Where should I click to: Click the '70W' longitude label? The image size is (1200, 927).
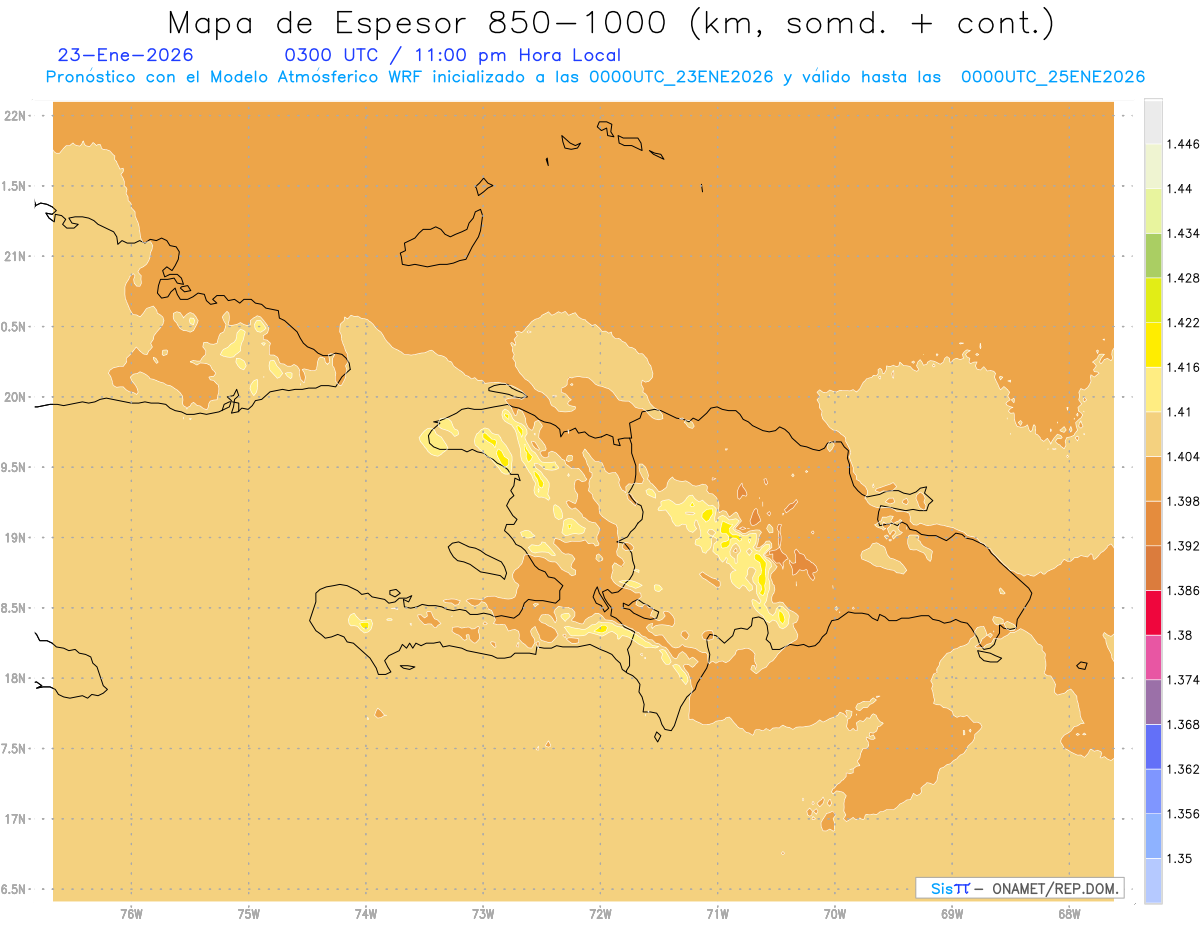[x=835, y=914]
